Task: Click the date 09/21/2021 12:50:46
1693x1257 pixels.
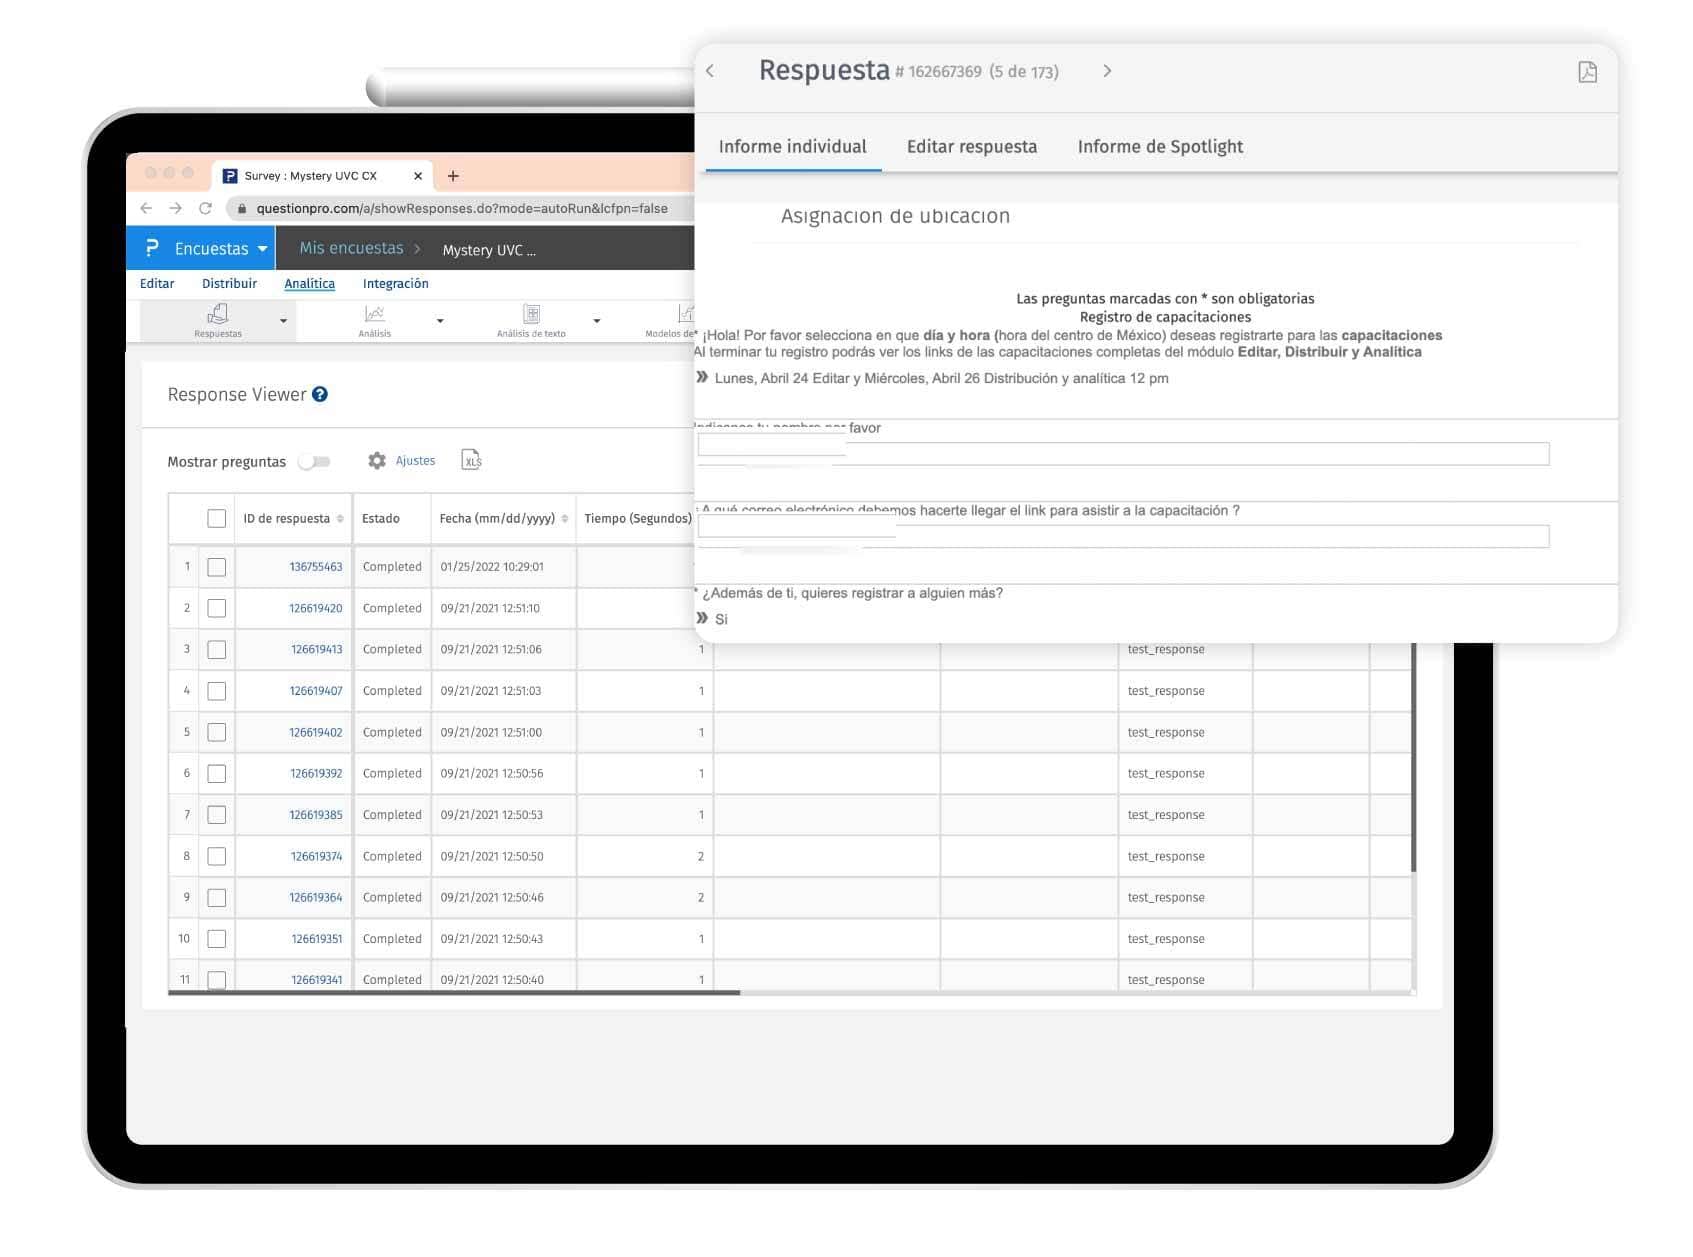Action: pos(492,898)
